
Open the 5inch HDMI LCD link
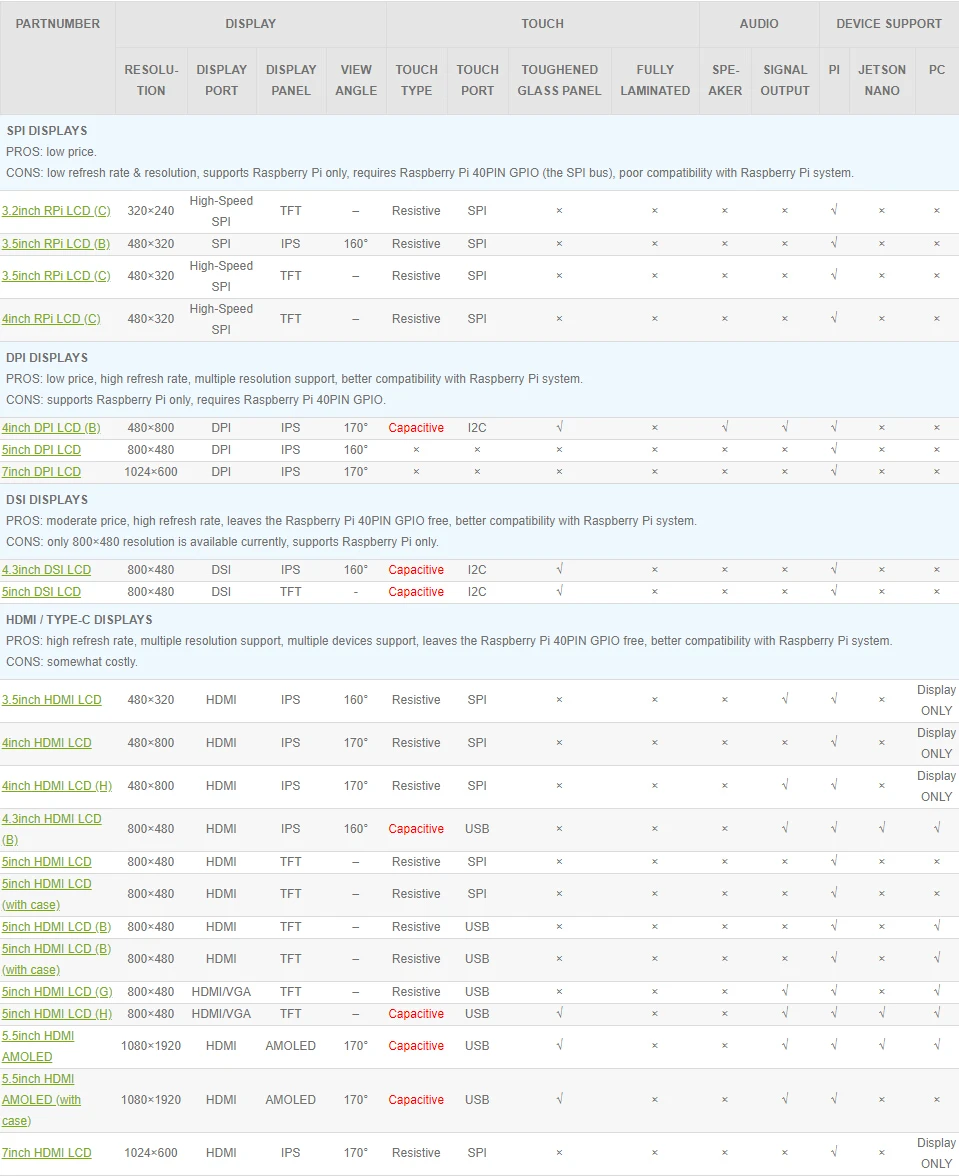tap(46, 862)
